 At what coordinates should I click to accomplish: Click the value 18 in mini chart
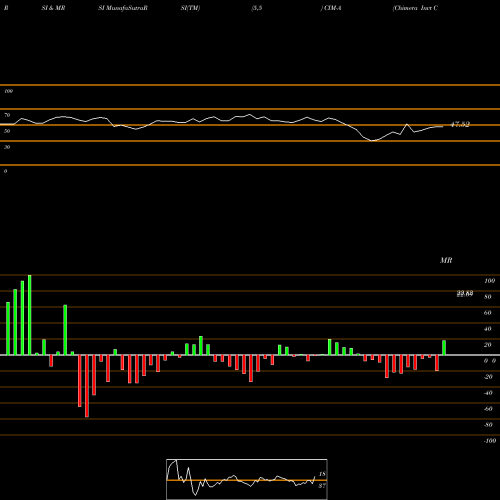click(322, 474)
